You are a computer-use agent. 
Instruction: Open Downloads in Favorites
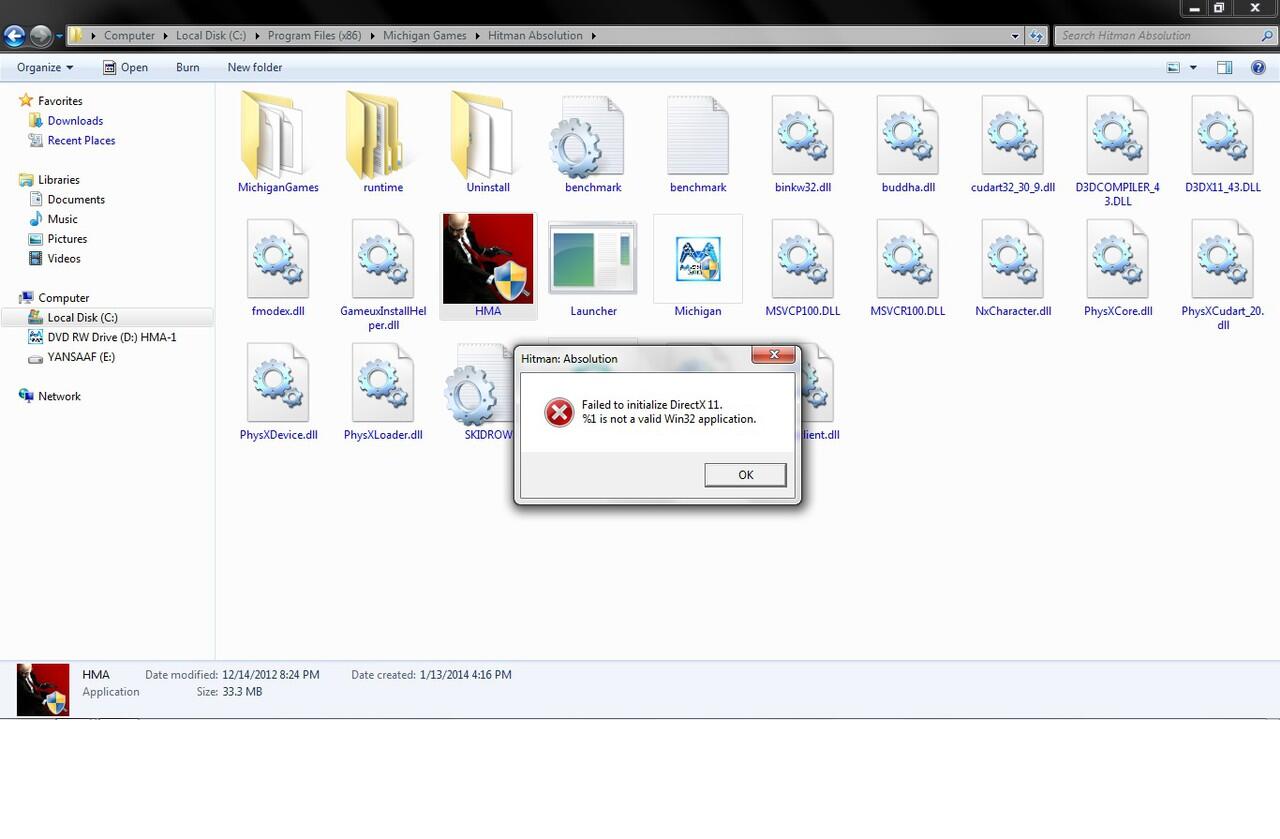[75, 121]
